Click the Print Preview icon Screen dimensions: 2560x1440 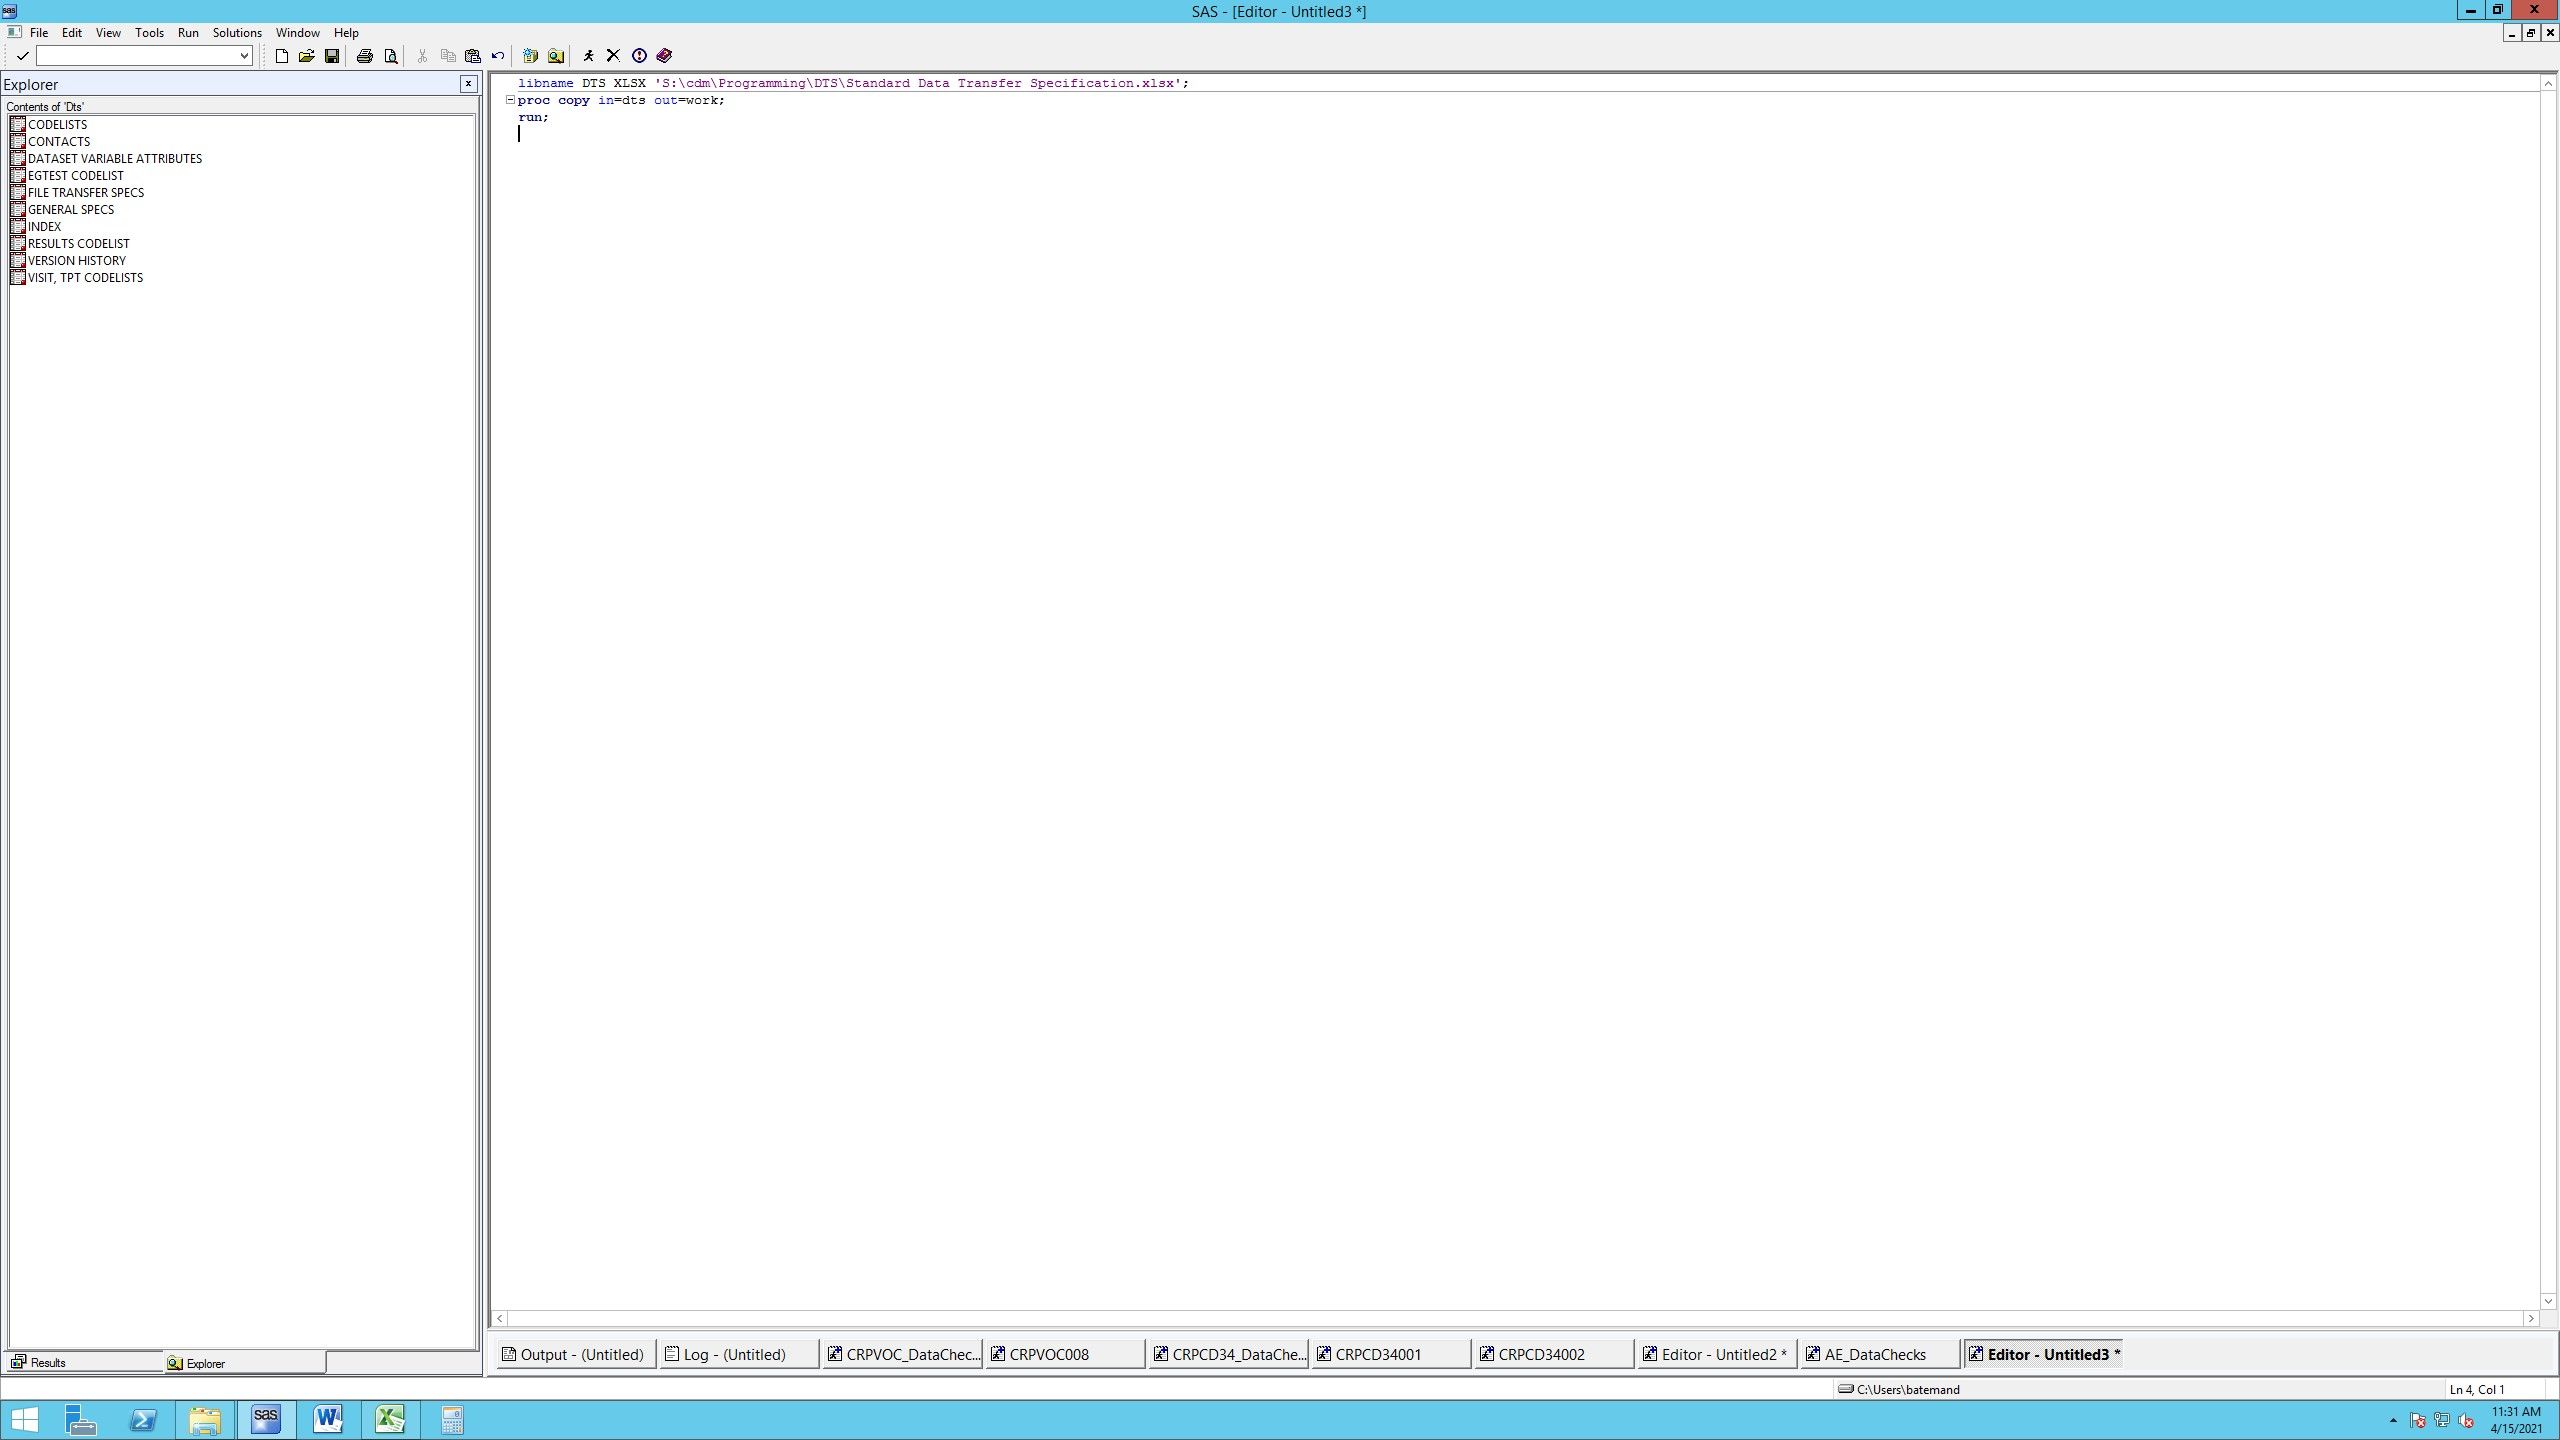tap(391, 56)
